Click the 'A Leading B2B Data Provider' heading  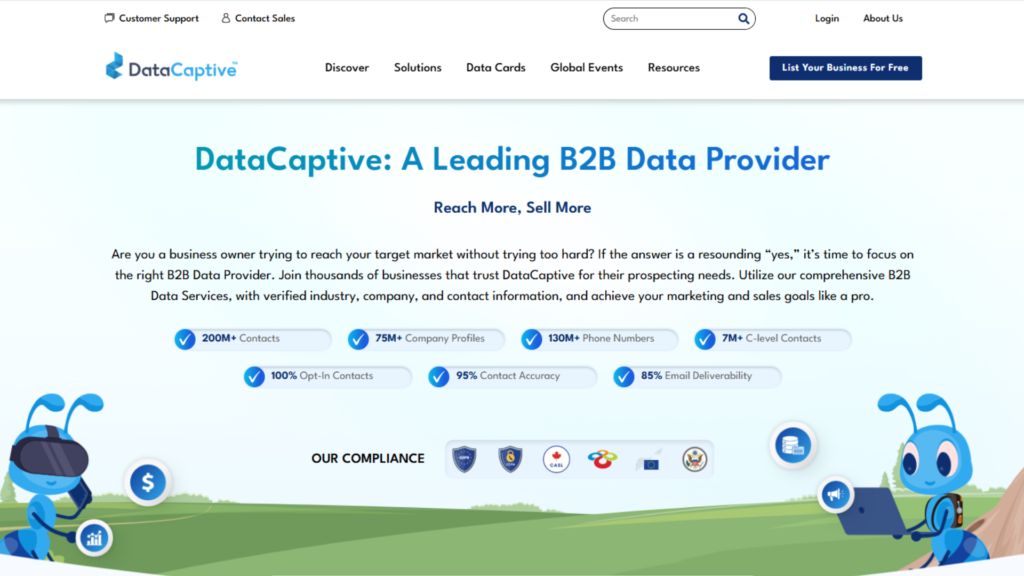tap(615, 160)
